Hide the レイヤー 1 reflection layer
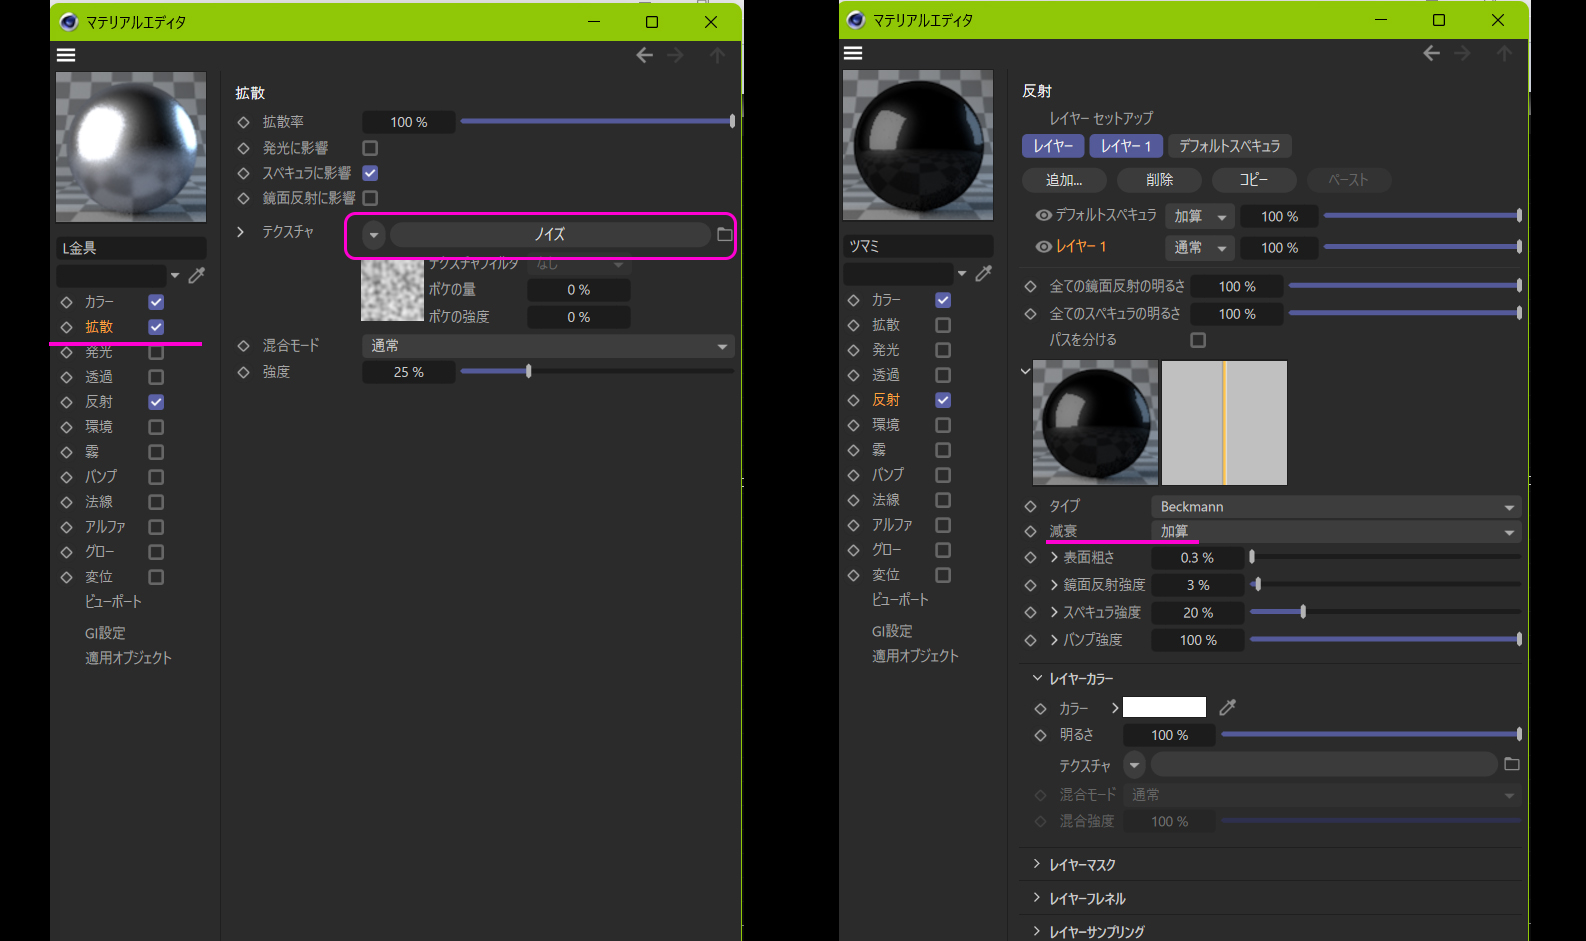The width and height of the screenshot is (1586, 941). (1043, 246)
